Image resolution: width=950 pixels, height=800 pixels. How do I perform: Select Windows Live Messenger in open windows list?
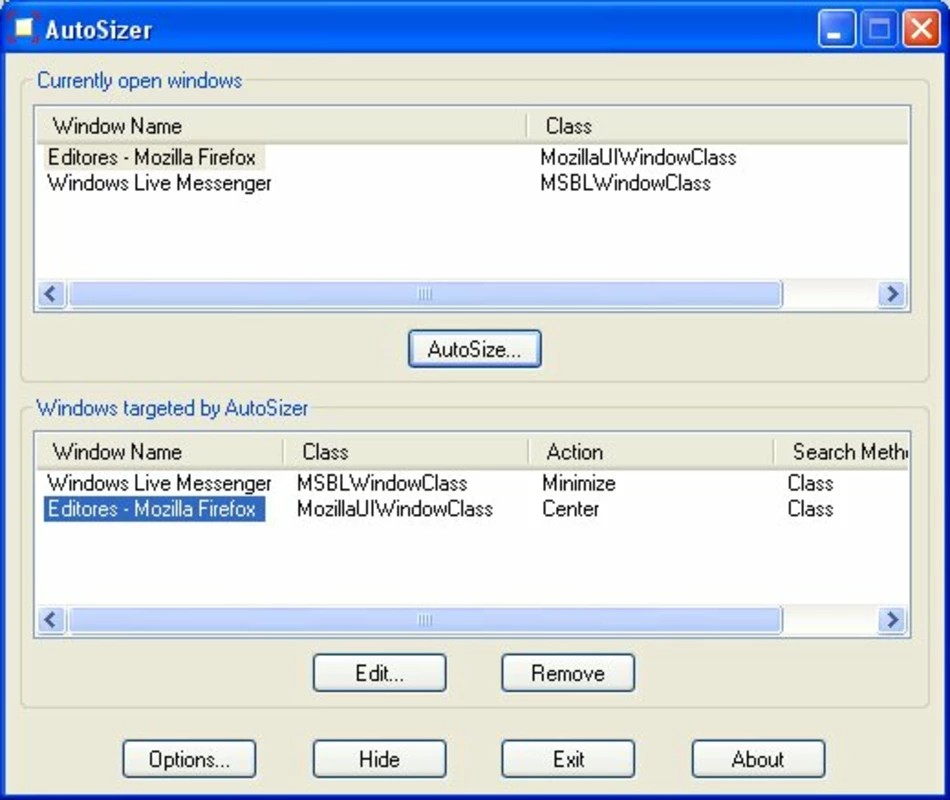159,183
